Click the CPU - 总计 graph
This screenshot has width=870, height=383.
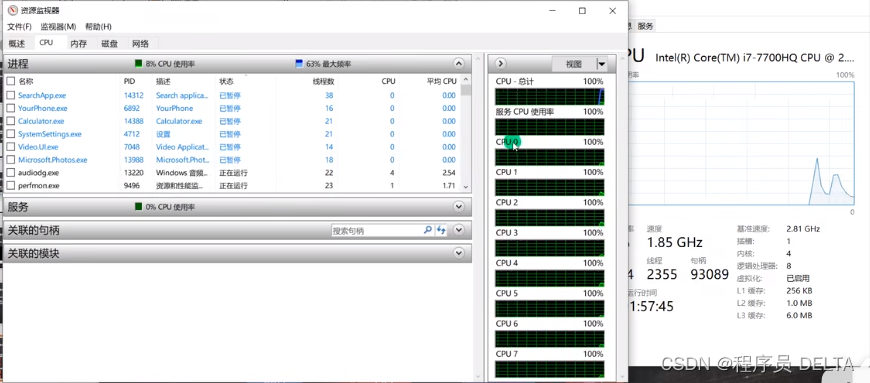pos(549,97)
